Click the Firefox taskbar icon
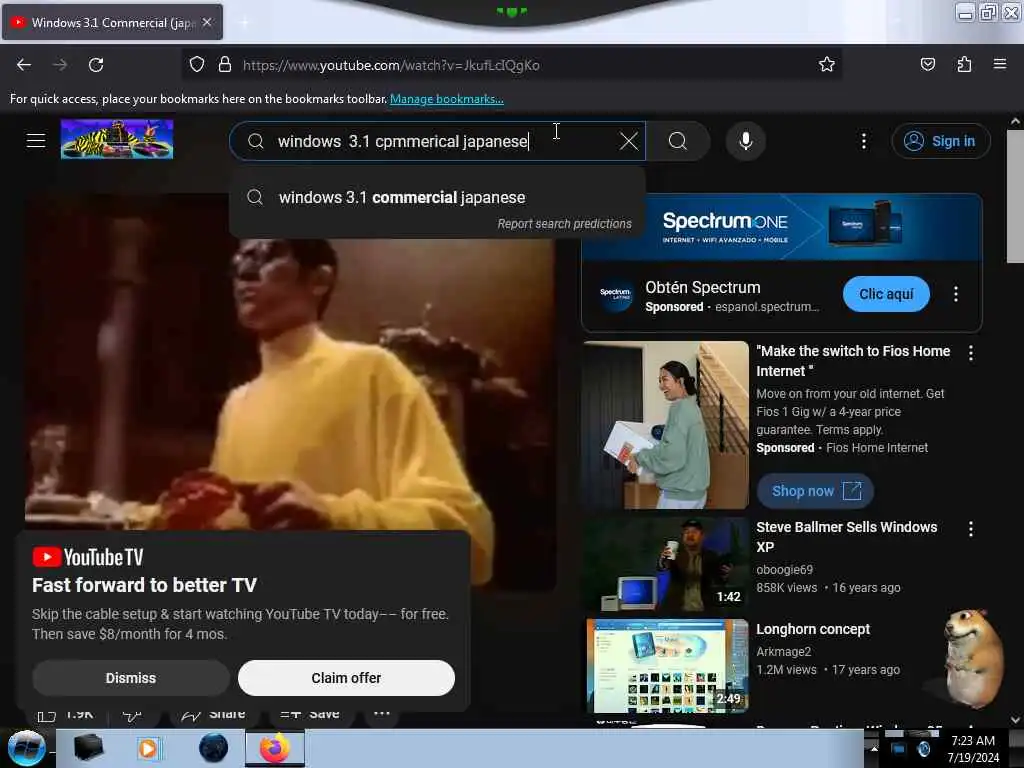 pos(275,748)
